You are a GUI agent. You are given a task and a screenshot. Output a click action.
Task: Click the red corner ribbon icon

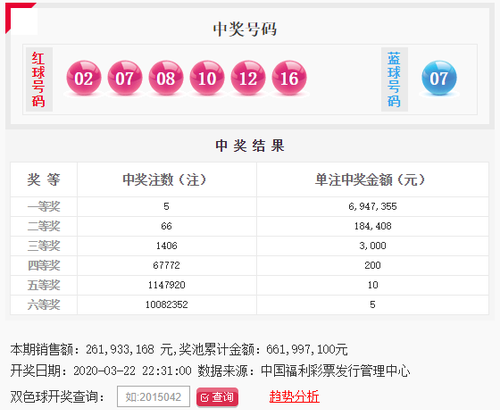19,17
